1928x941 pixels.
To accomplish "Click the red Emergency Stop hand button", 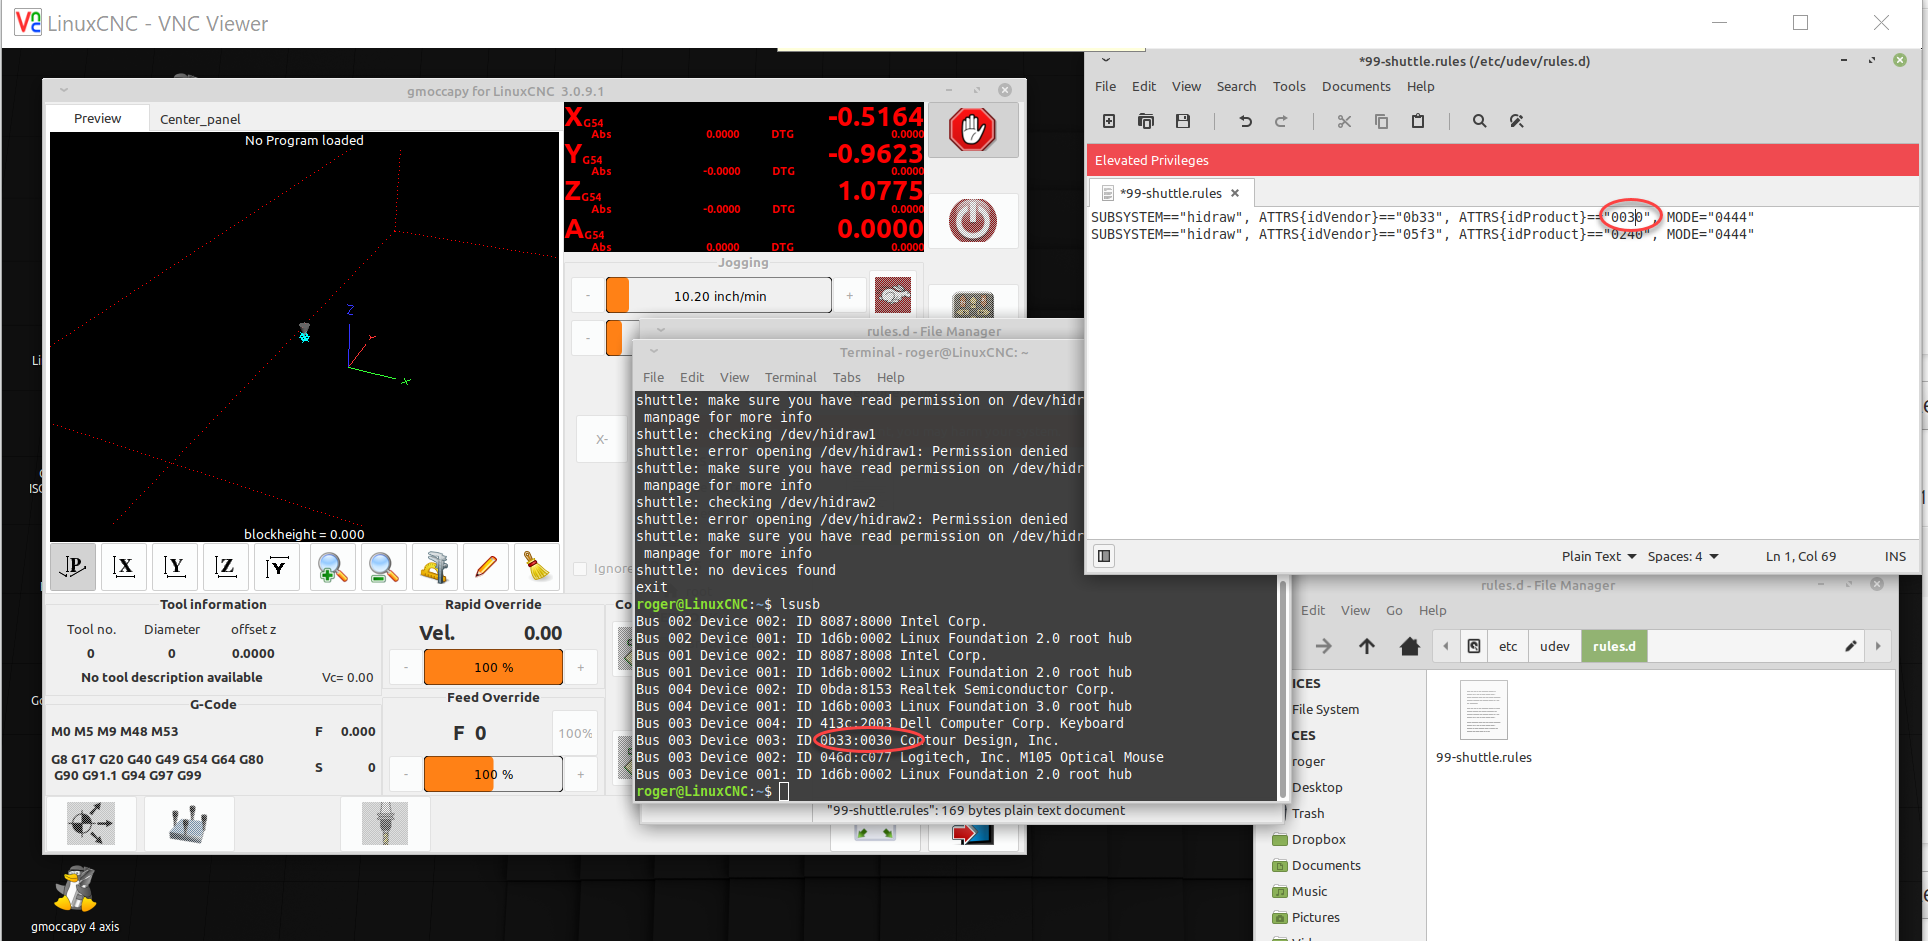I will (x=973, y=130).
